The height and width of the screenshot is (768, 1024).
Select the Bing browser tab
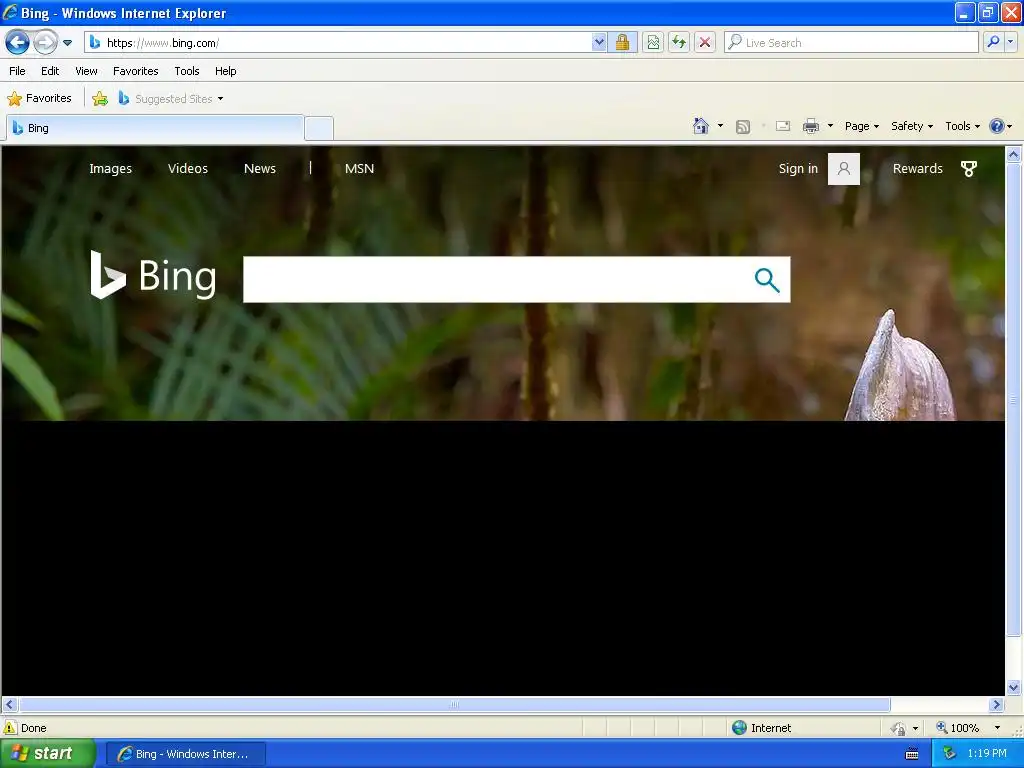(155, 128)
